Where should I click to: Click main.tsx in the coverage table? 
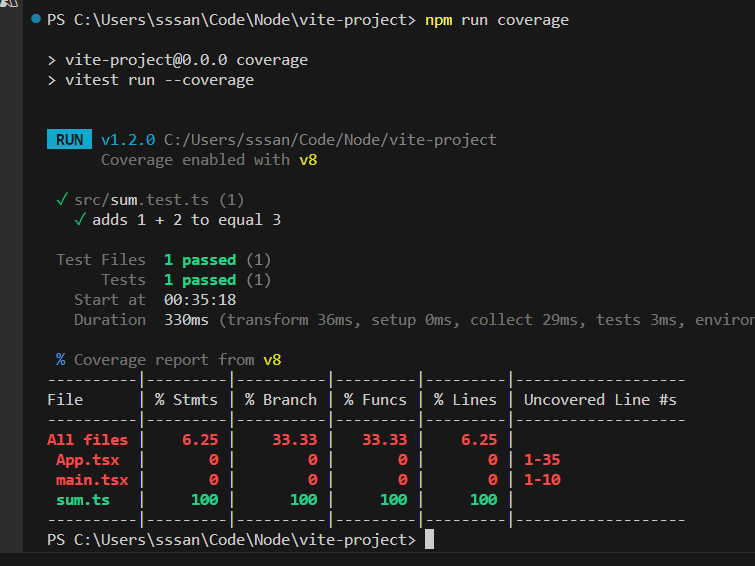point(89,480)
